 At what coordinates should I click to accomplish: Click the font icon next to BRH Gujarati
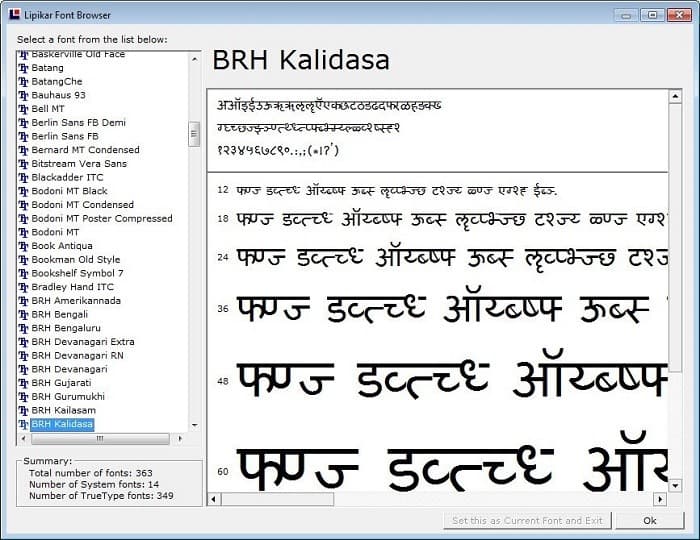[24, 383]
